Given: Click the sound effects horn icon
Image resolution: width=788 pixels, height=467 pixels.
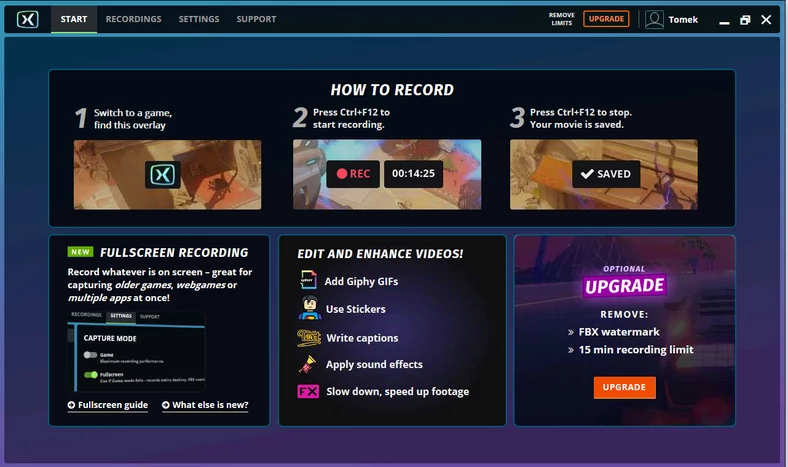Looking at the screenshot, I should pos(308,364).
